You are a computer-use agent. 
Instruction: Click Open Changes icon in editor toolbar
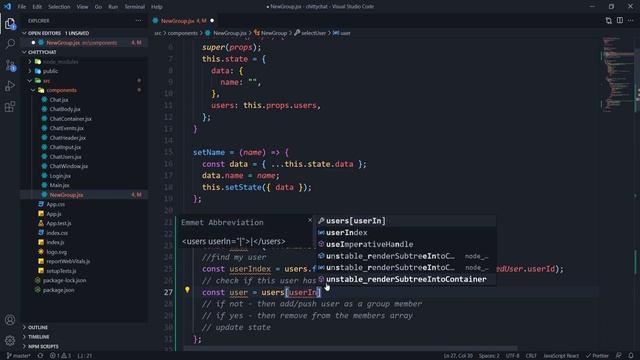click(609, 20)
